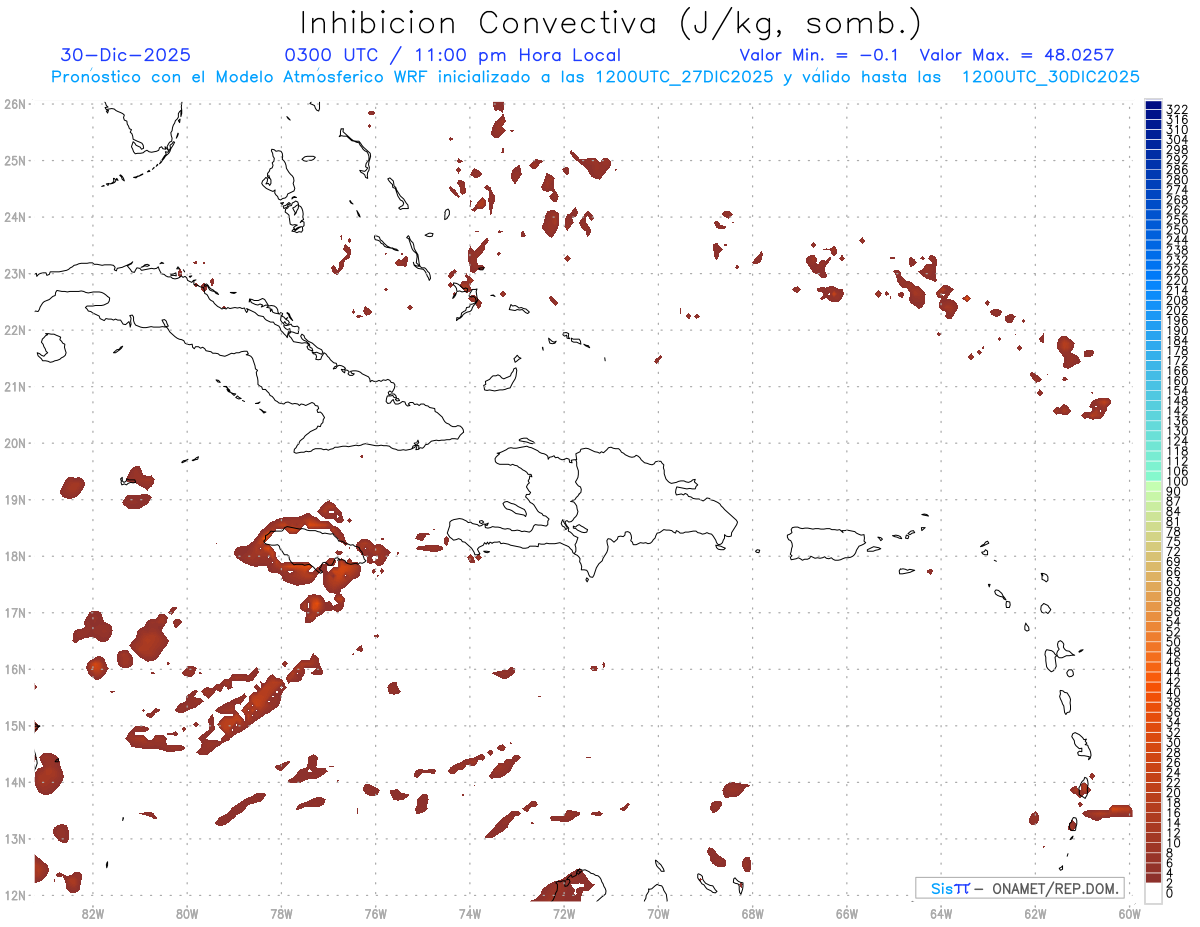1200x927 pixels.
Task: Click the 20N latitude label
Action: tap(15, 443)
